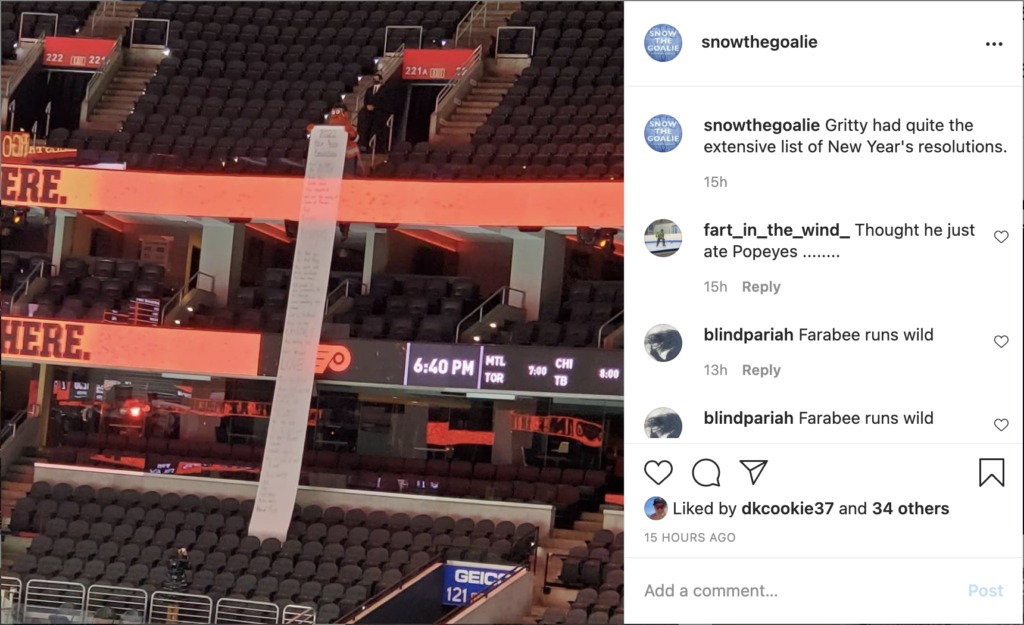The height and width of the screenshot is (625, 1024).
Task: Click the Add a comment field
Action: point(800,590)
